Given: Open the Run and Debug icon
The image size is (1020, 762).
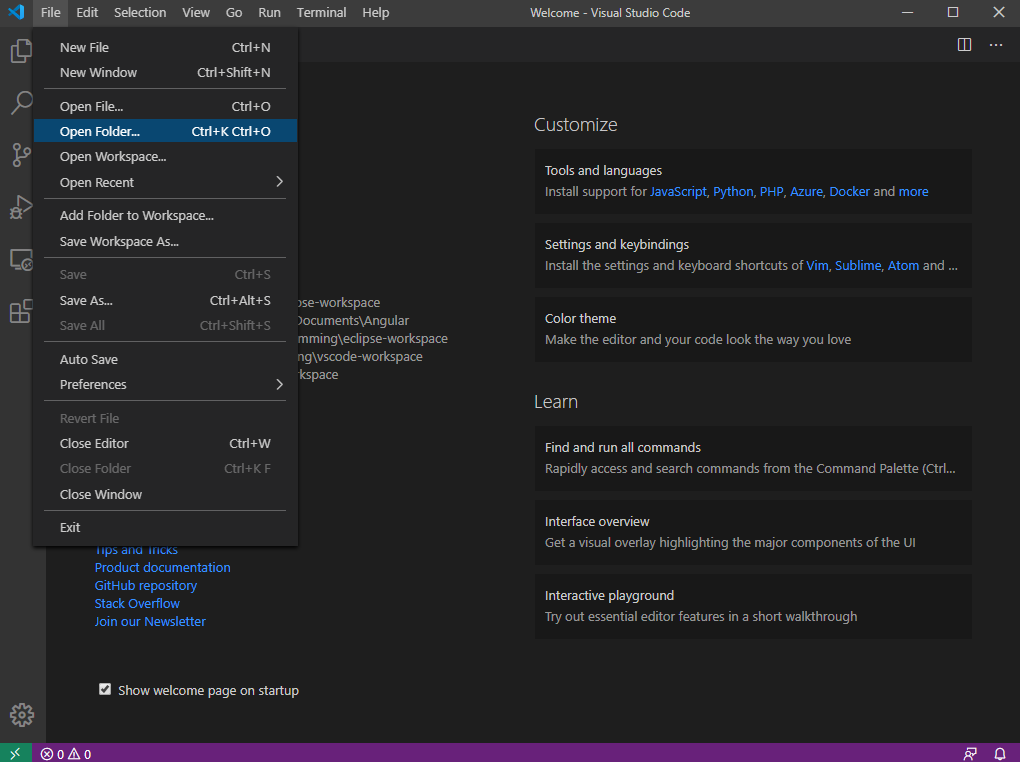Looking at the screenshot, I should pos(21,207).
